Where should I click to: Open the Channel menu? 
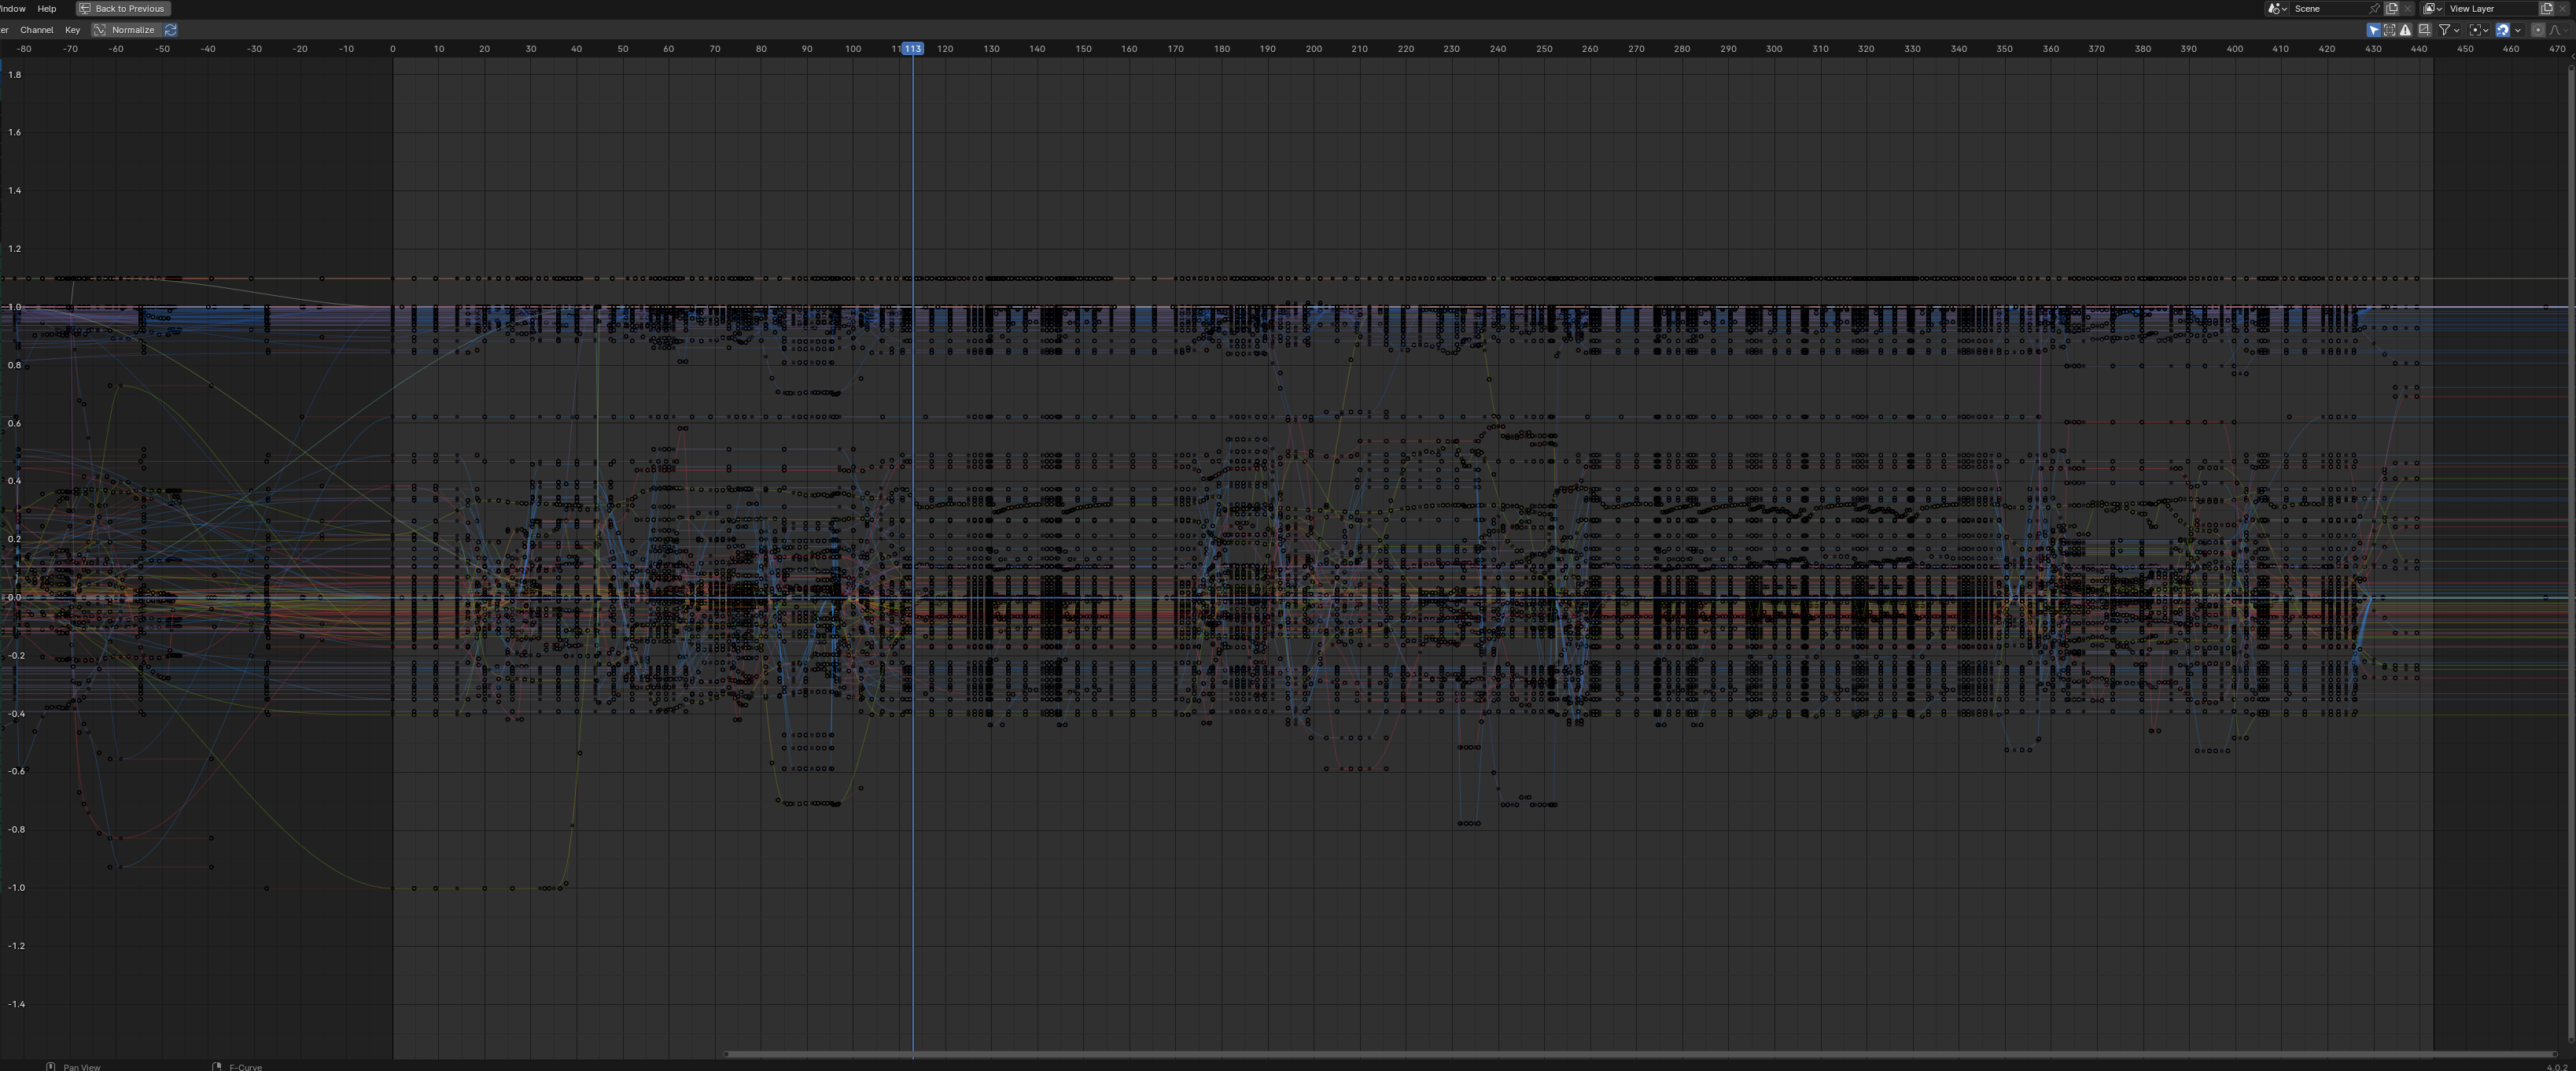[x=36, y=30]
